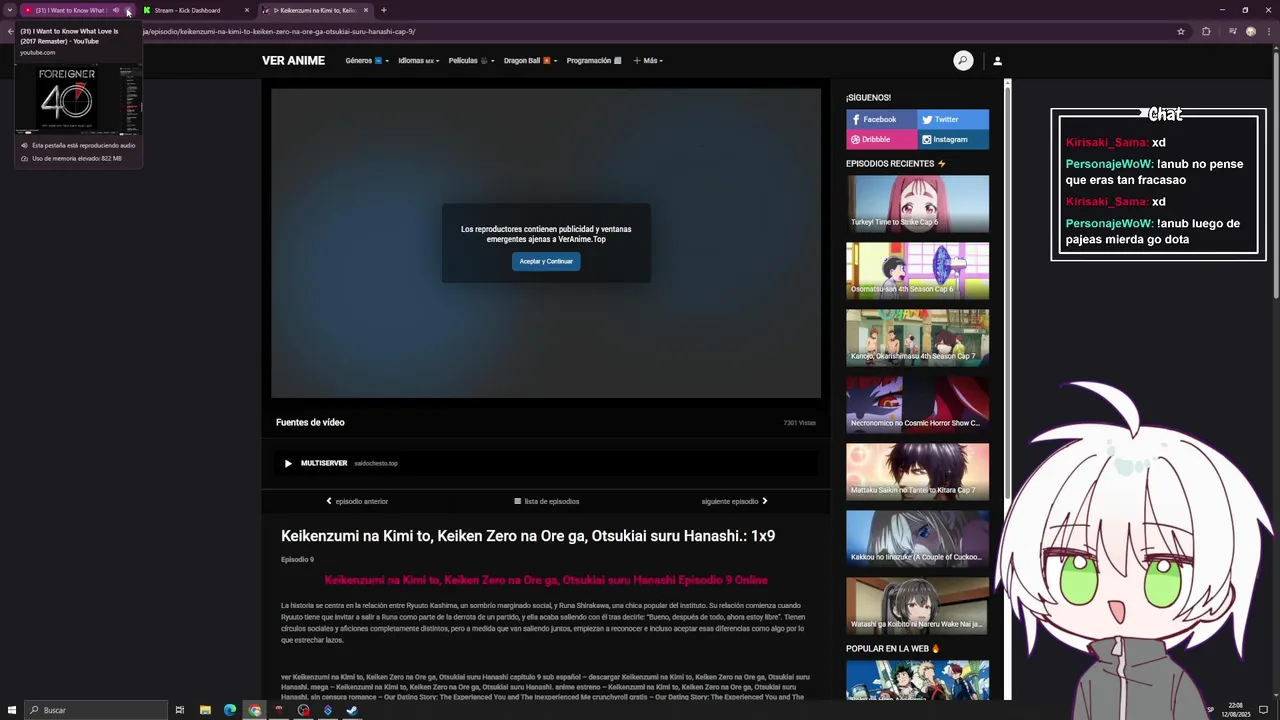Screen dimensions: 1280x720
Task: Go to episodio anterior
Action: 357,501
